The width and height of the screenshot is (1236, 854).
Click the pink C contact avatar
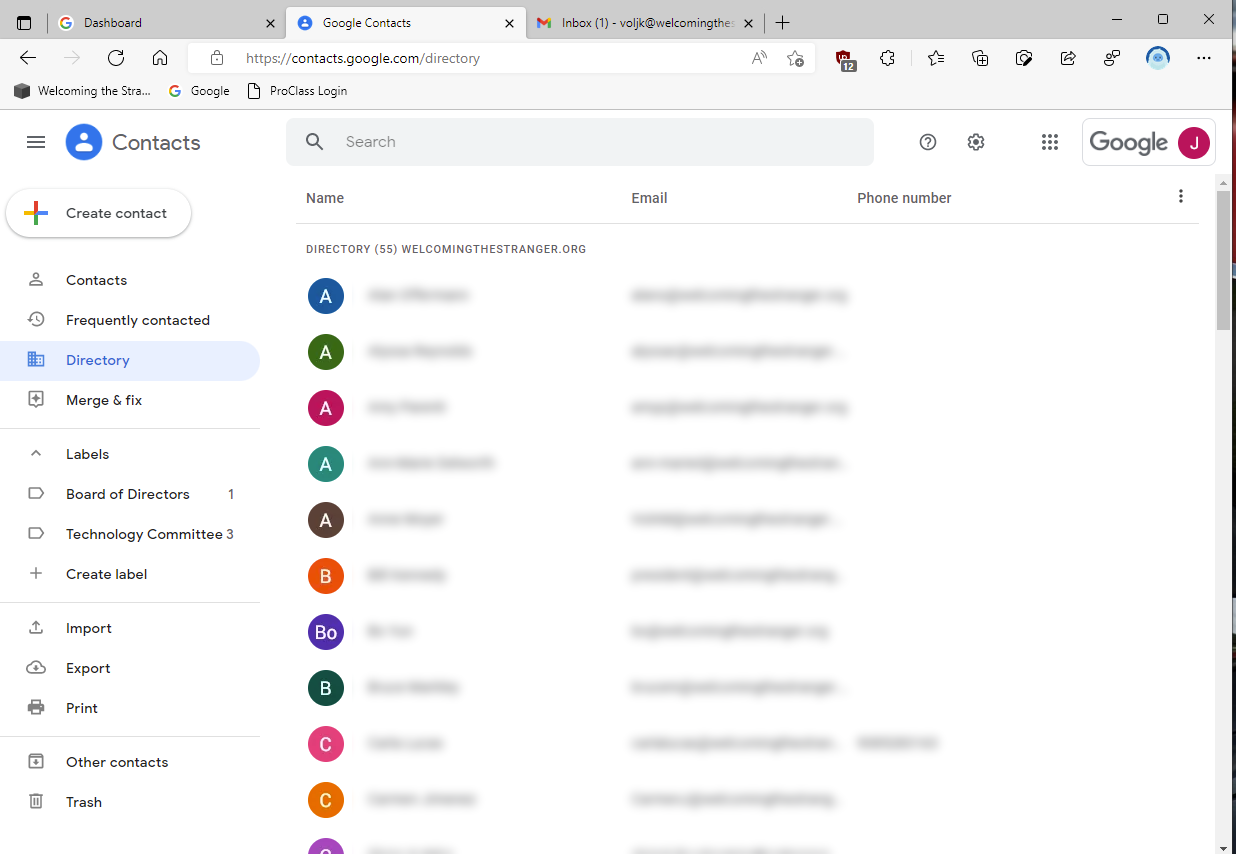326,744
